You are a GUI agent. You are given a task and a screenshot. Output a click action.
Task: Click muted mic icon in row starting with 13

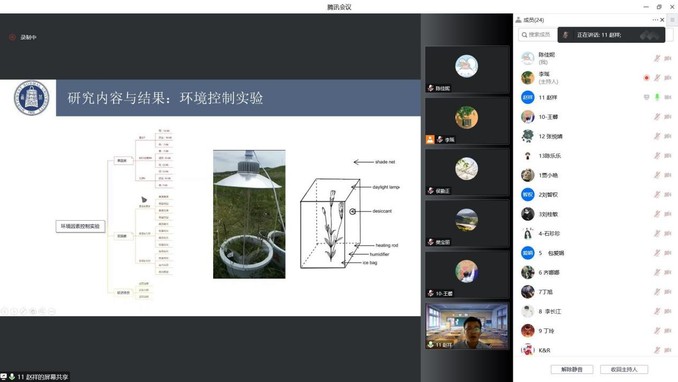[x=657, y=156]
